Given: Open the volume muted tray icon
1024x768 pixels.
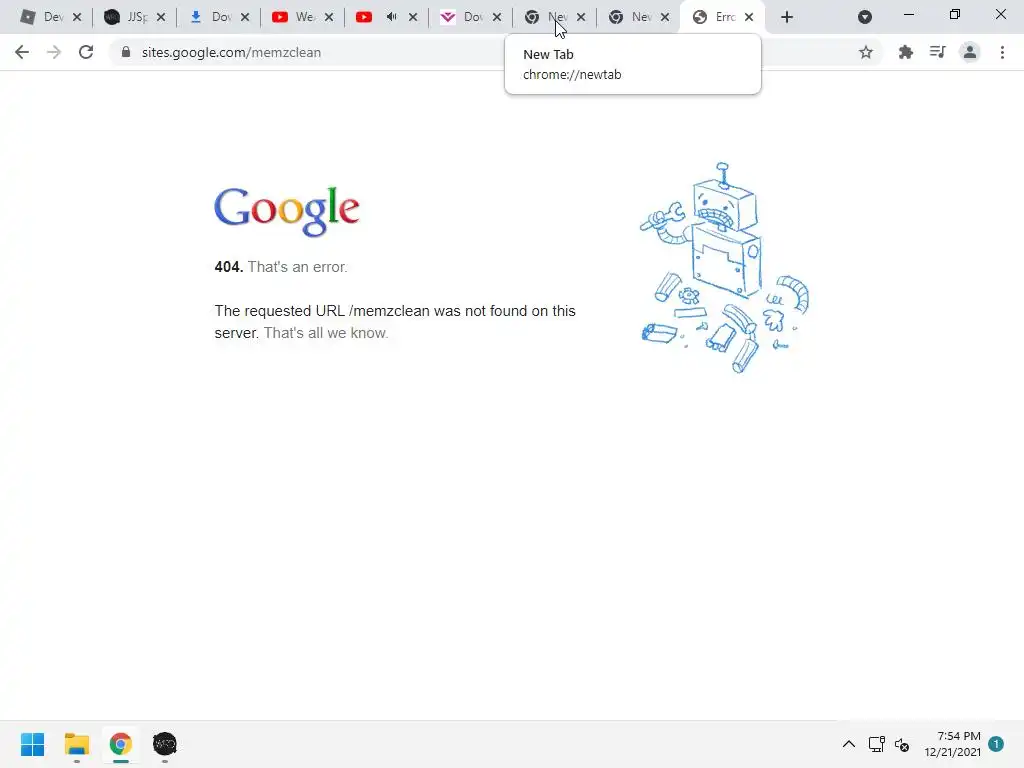Looking at the screenshot, I should [x=902, y=744].
